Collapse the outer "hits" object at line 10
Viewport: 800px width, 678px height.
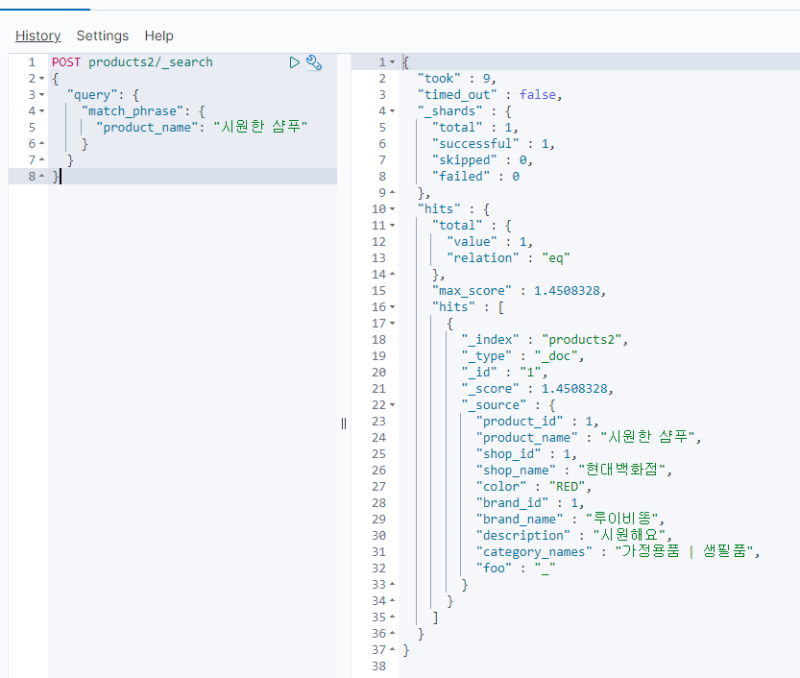click(x=394, y=209)
